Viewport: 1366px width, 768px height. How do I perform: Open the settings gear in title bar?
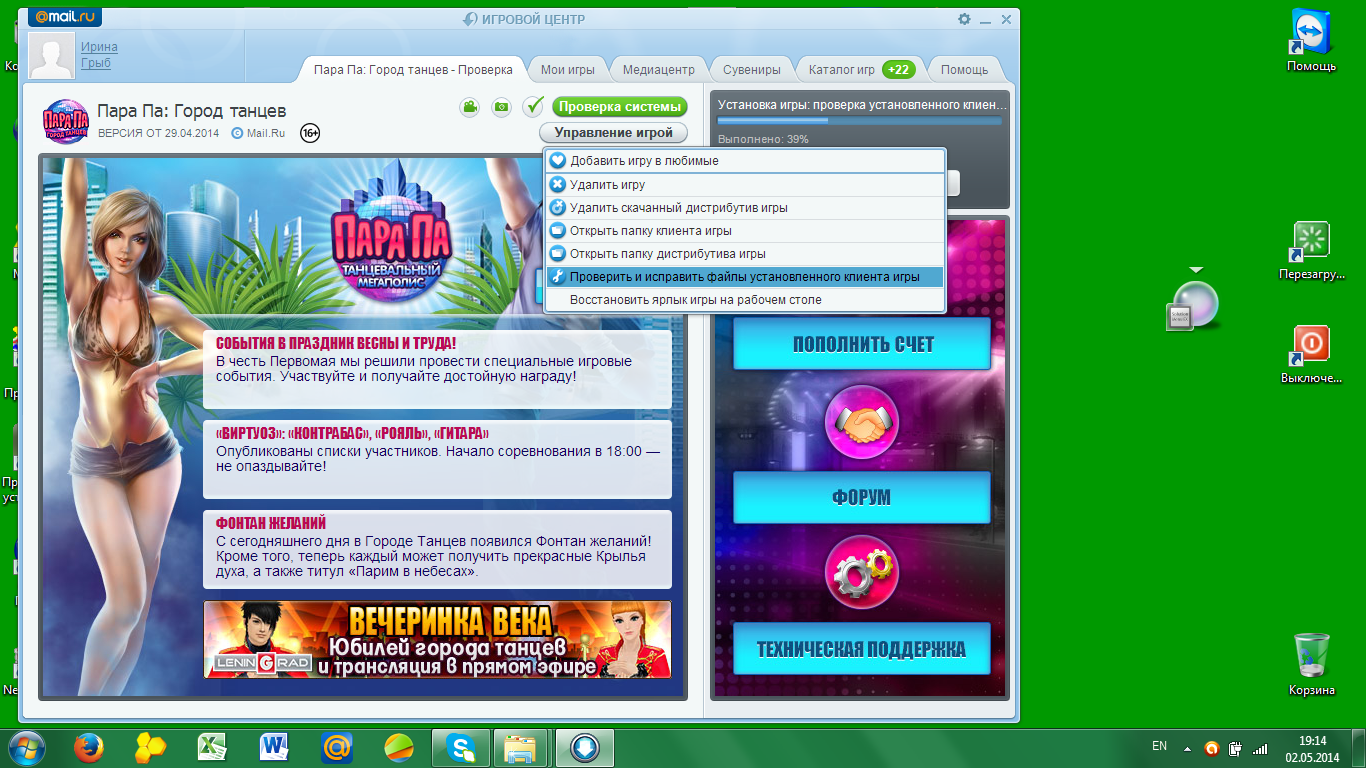pos(964,19)
